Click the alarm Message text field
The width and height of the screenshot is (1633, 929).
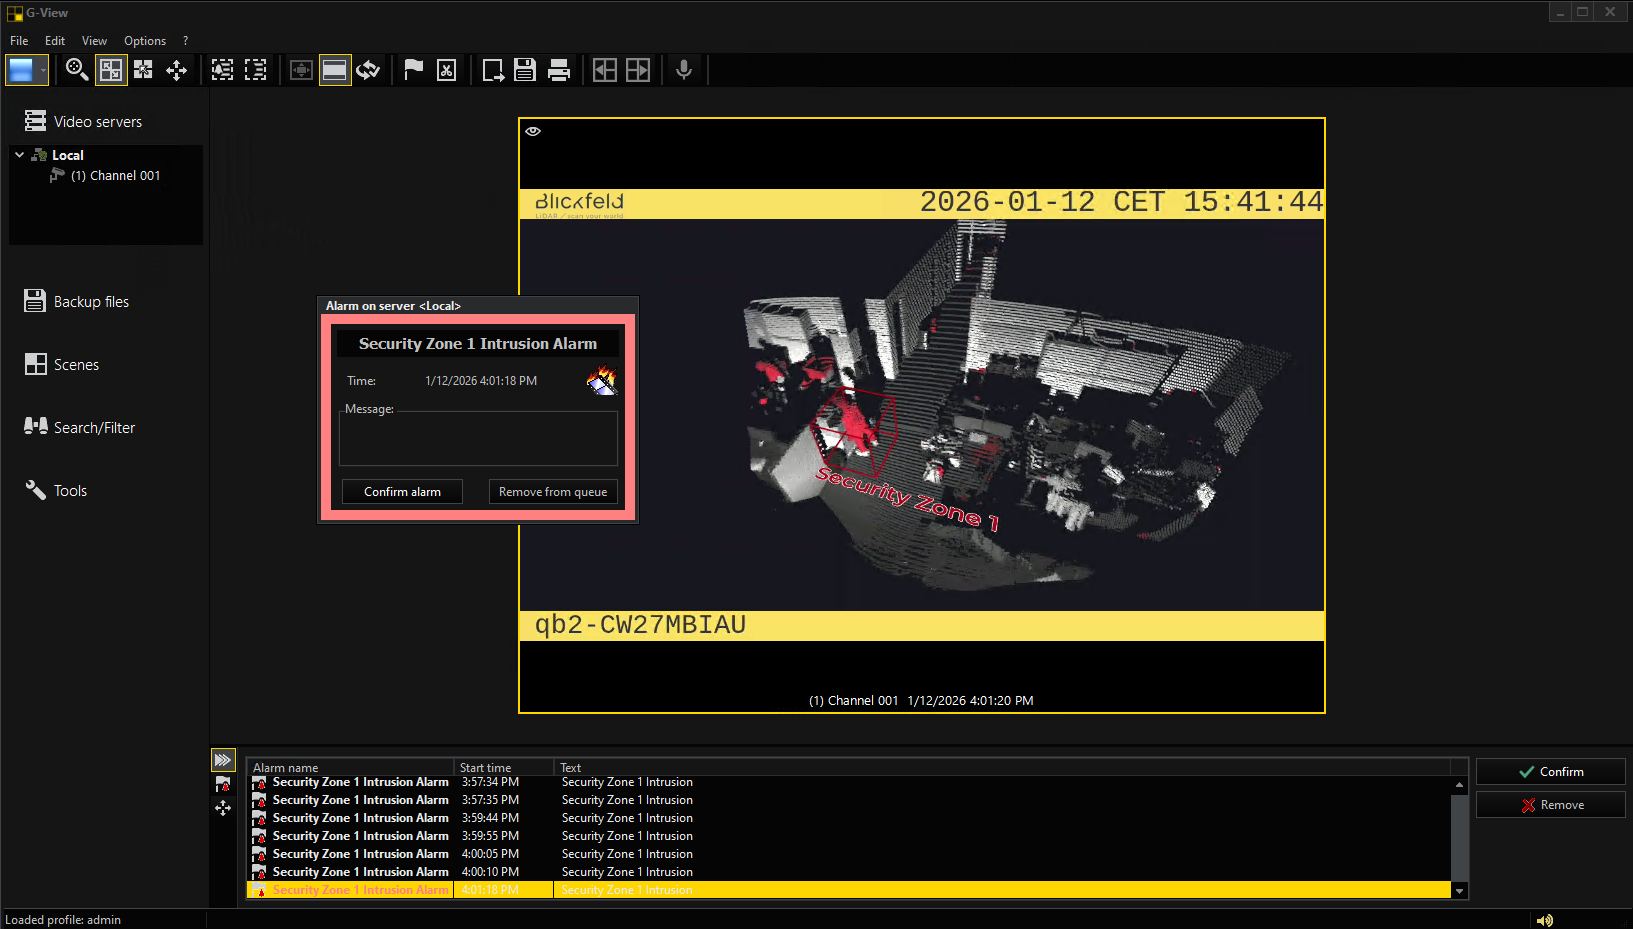[478, 439]
